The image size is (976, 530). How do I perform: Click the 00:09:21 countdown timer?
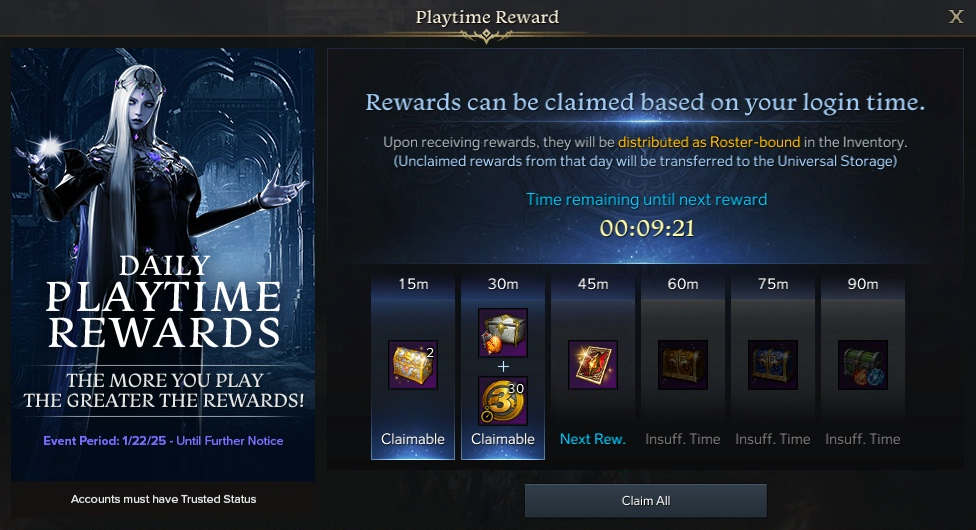pyautogui.click(x=647, y=229)
